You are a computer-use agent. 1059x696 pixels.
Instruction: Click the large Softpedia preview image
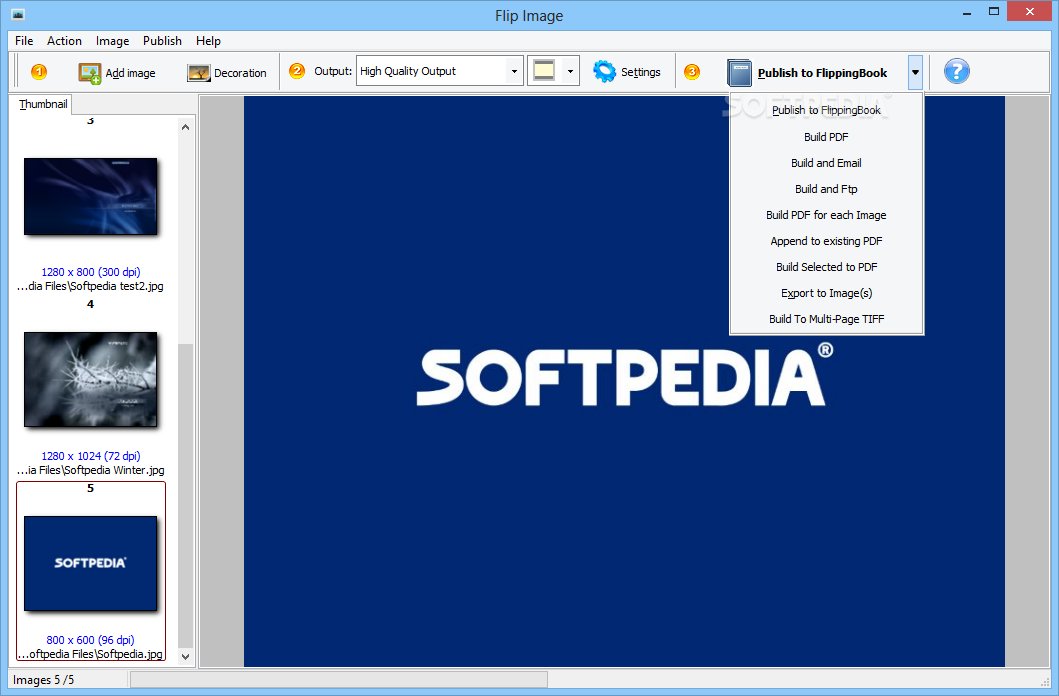pyautogui.click(x=624, y=381)
